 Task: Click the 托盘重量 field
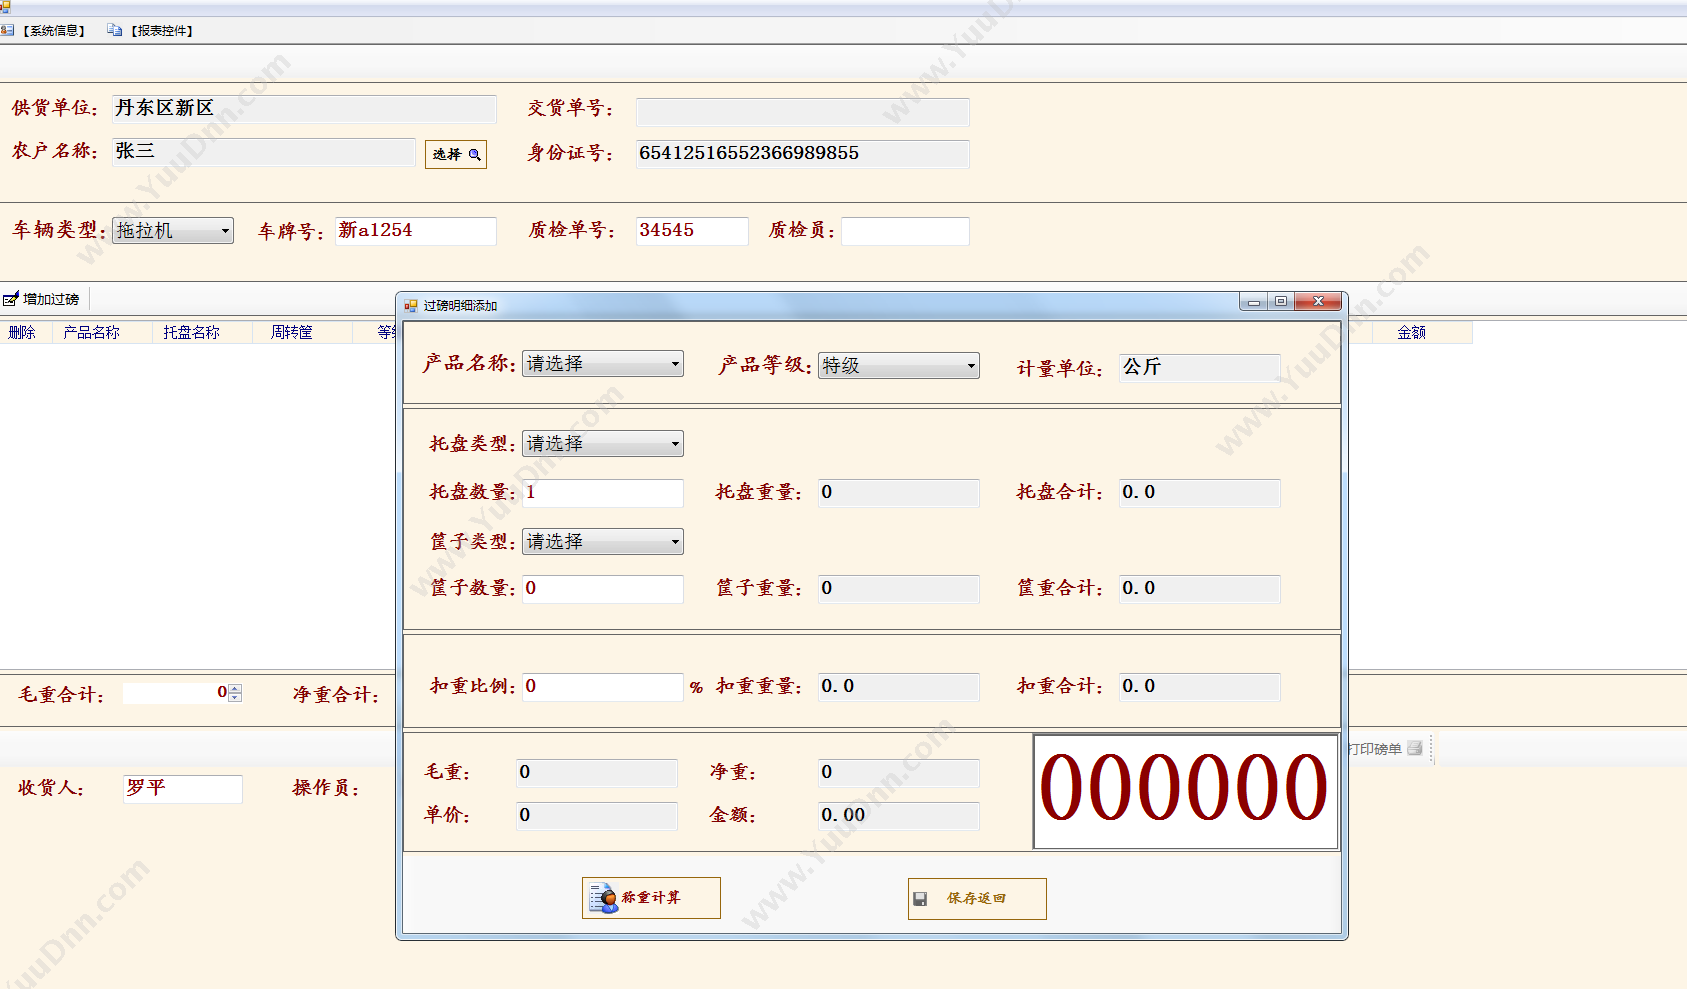coord(899,493)
